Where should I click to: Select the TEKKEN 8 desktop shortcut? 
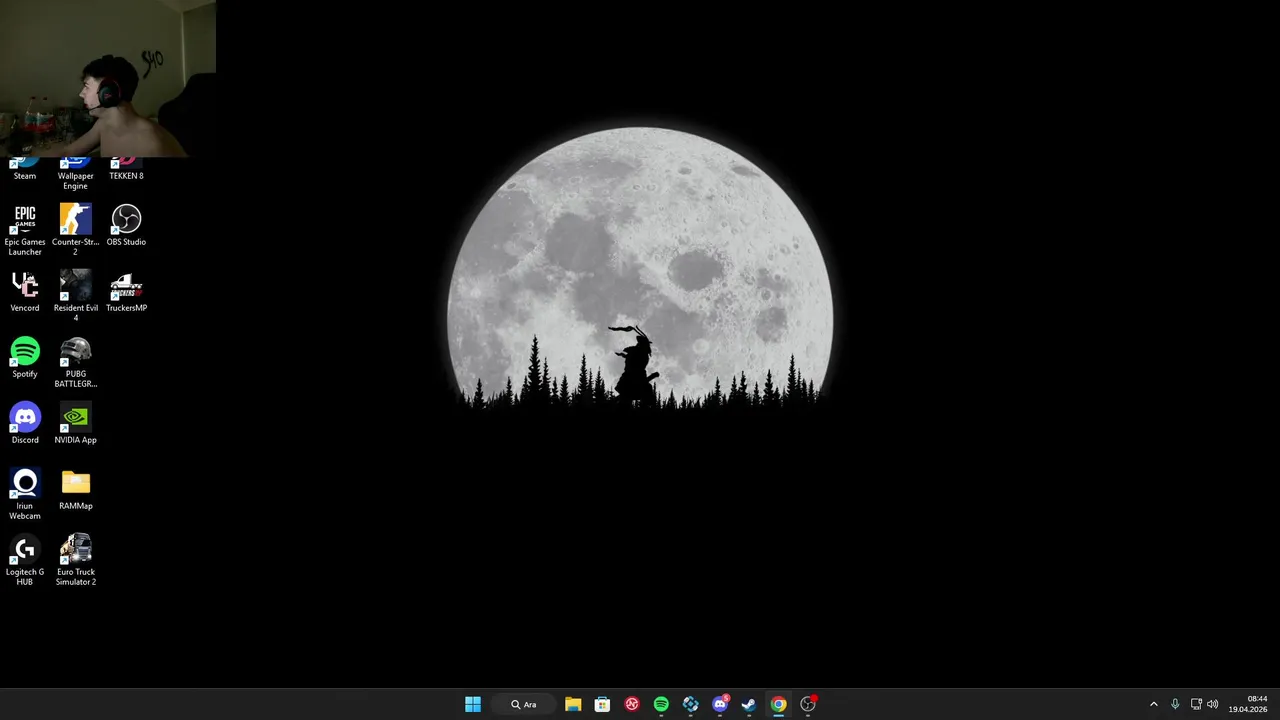click(126, 170)
